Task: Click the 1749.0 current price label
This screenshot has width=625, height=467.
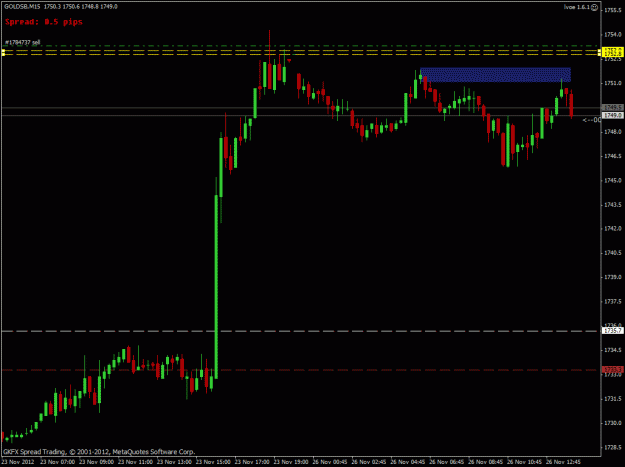Action: [613, 115]
